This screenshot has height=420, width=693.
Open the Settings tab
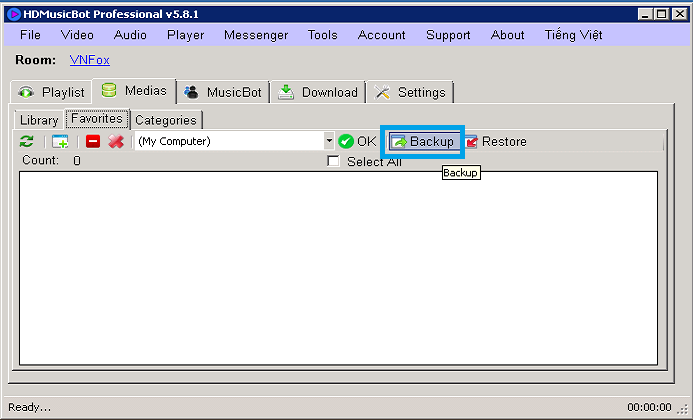(411, 92)
